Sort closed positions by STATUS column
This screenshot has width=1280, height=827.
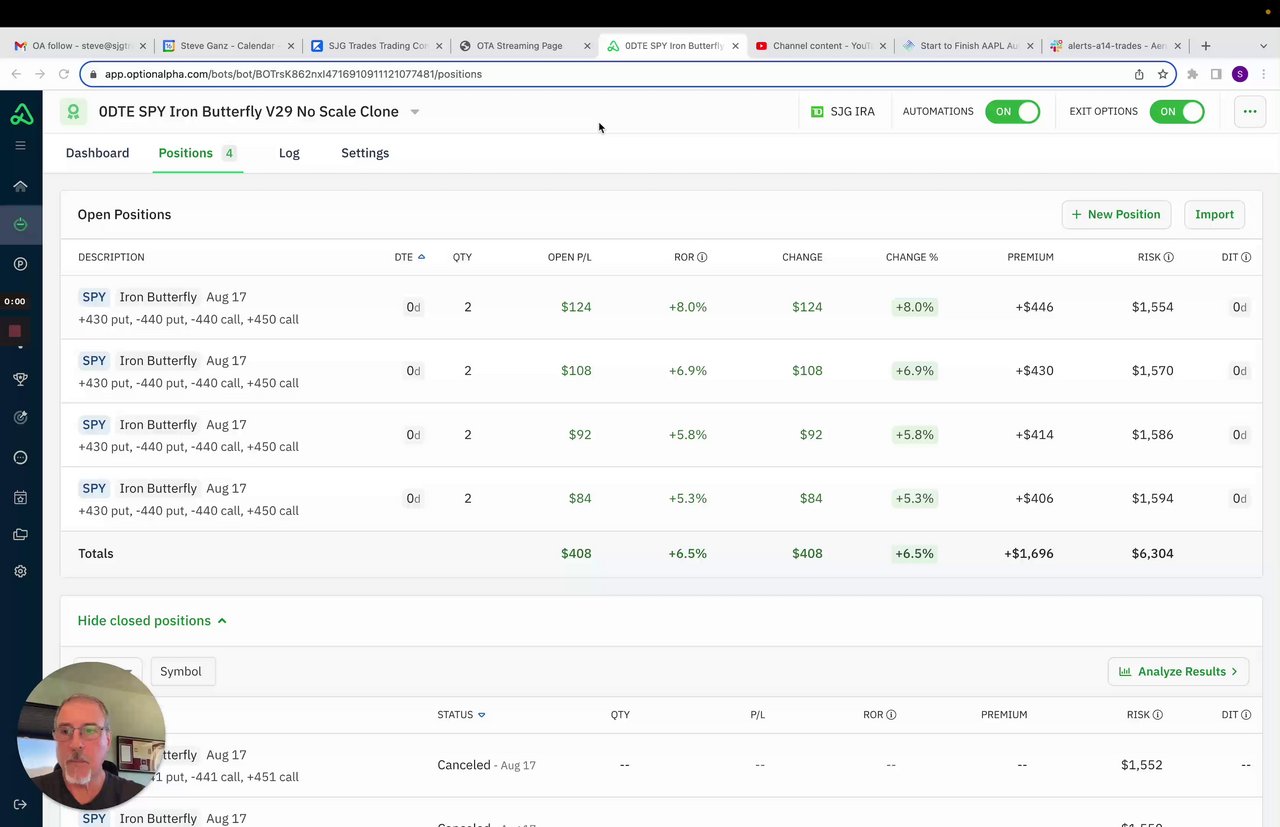pos(461,715)
